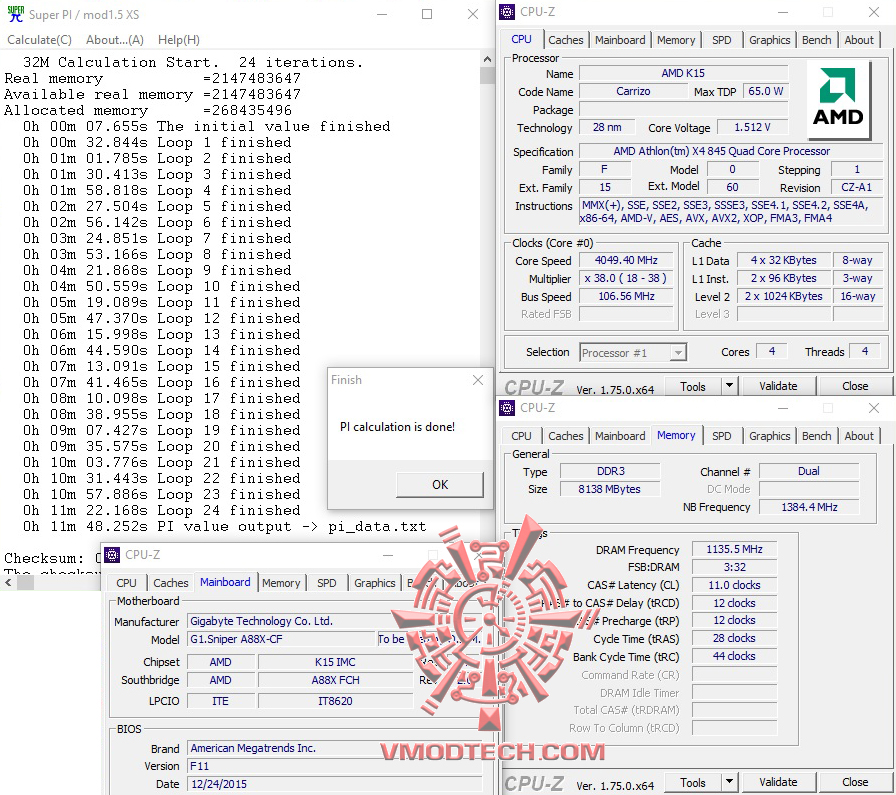Open the Bench tab in top CPU-Z window
The image size is (896, 795).
click(x=817, y=40)
